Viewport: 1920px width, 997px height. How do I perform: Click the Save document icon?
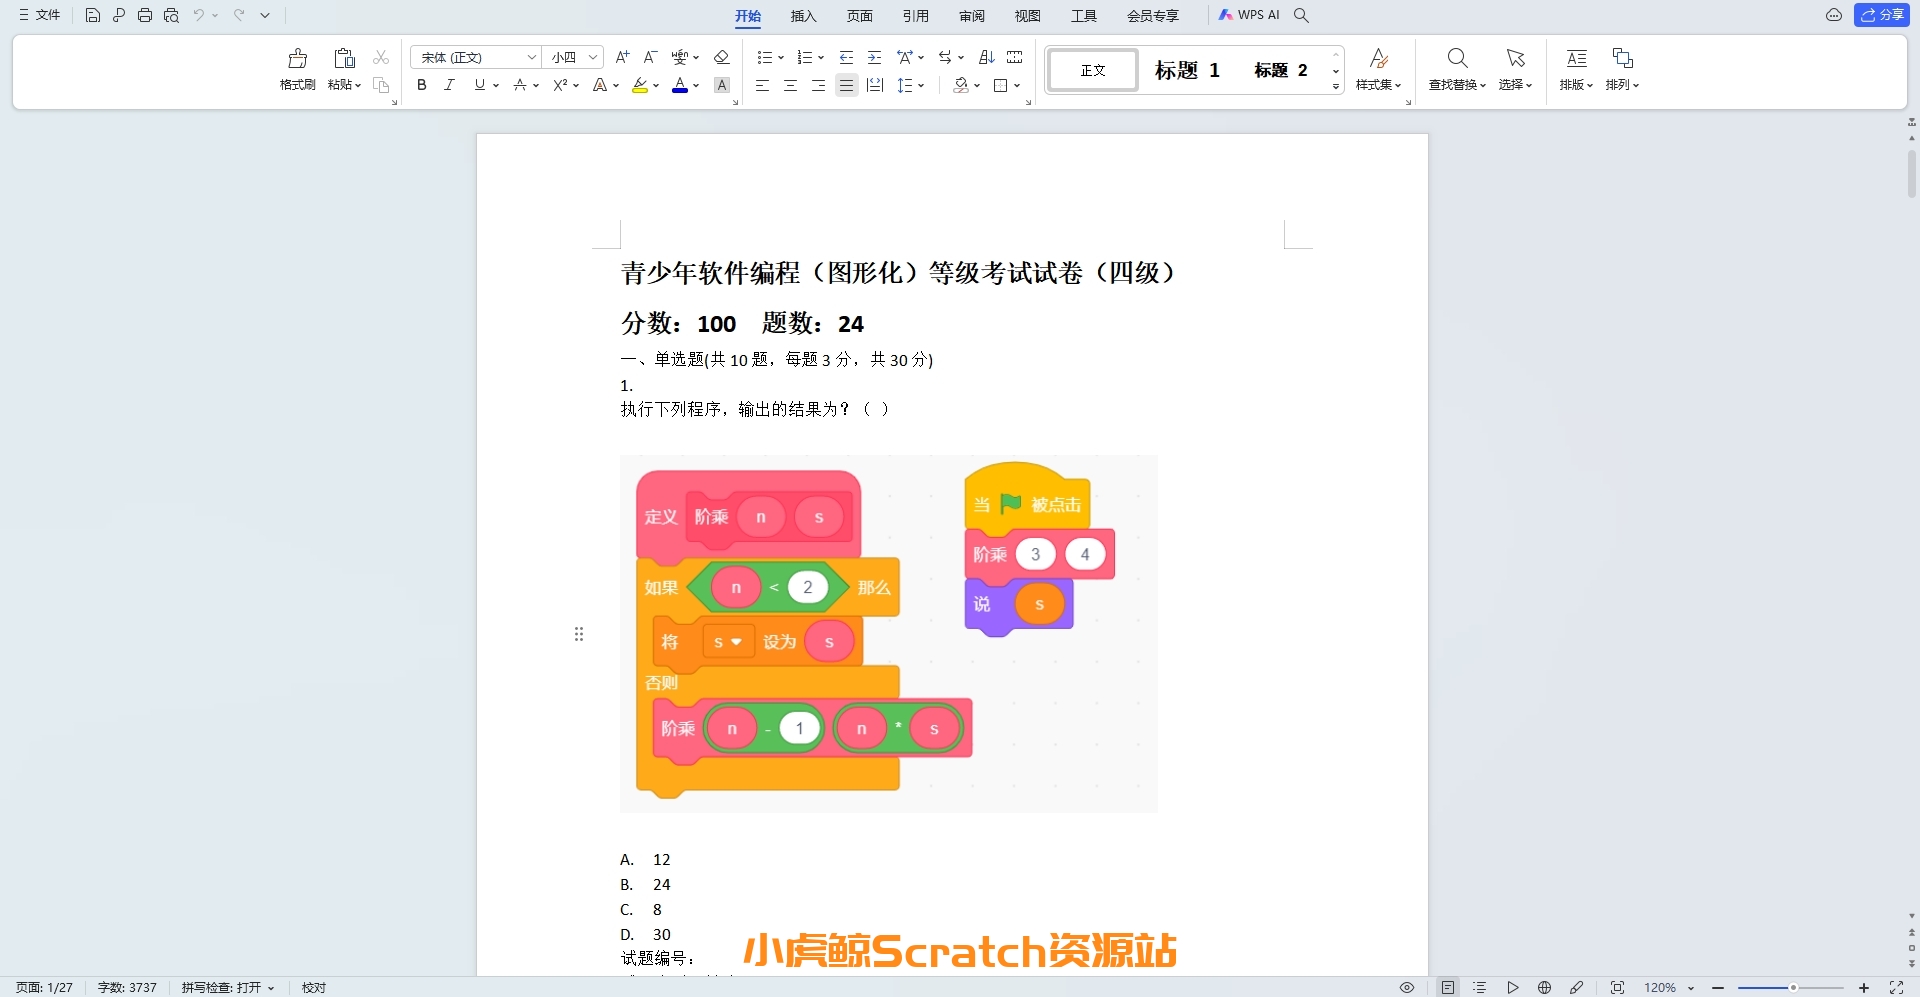pos(92,15)
